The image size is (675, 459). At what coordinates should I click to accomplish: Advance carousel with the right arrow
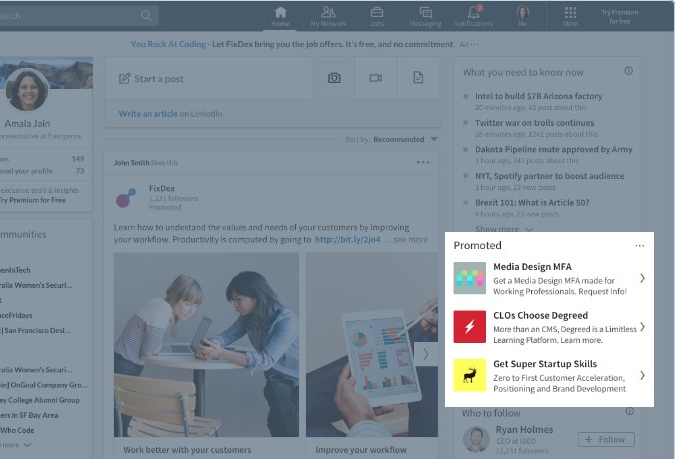425,354
